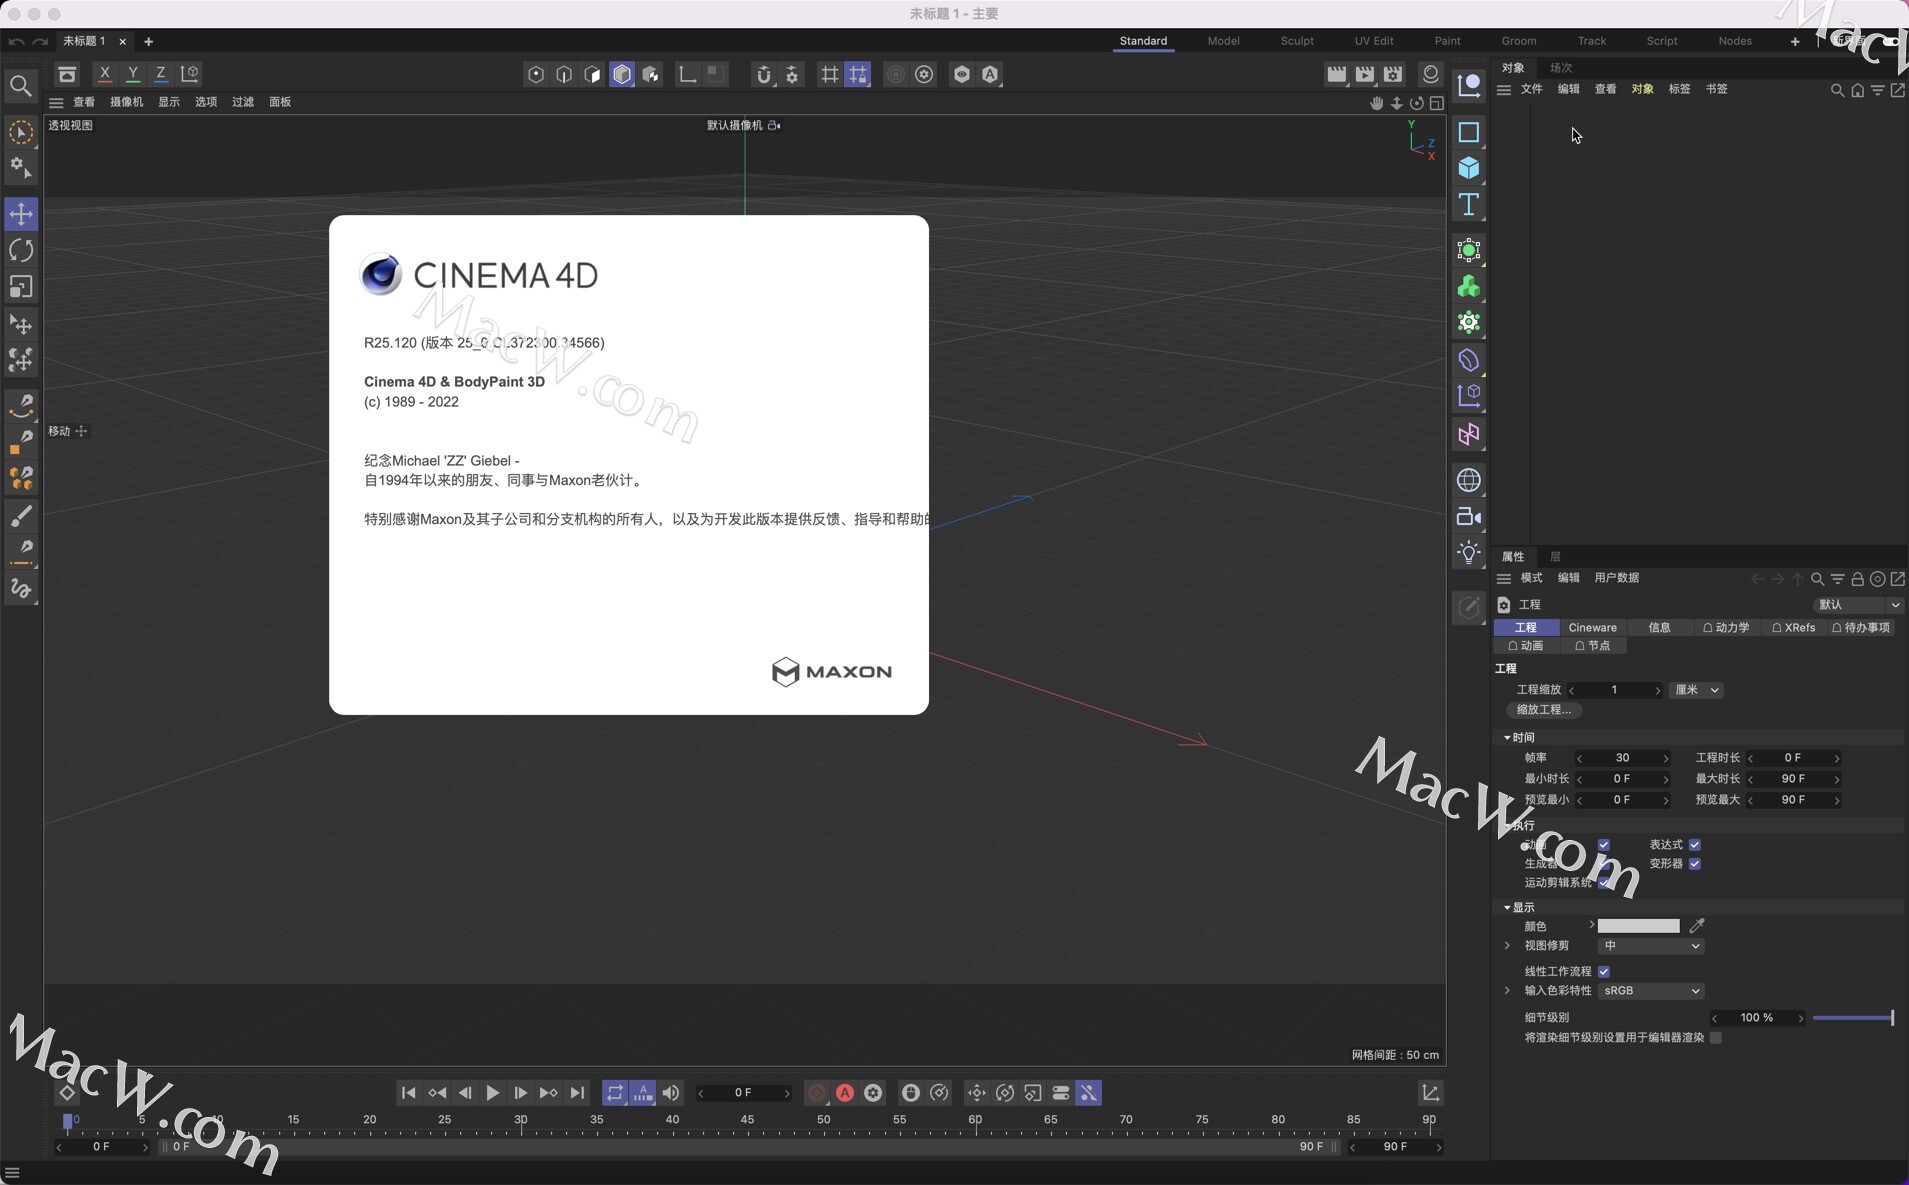This screenshot has height=1185, width=1909.
Task: Open the search magnifier at top left
Action: click(x=20, y=86)
